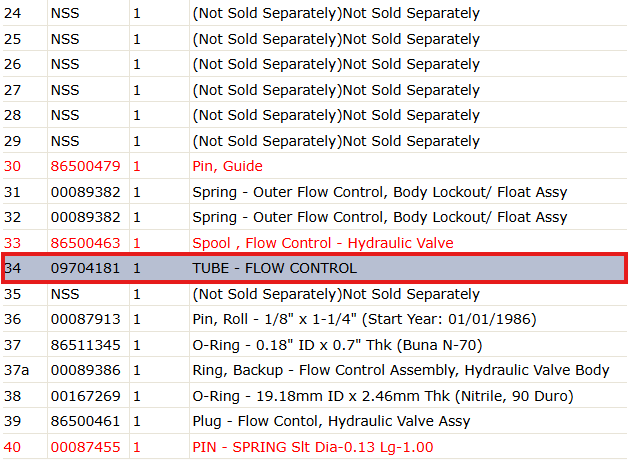629x460 pixels.
Task: Select Plug - Flow Contol row 39
Action: (x=314, y=421)
